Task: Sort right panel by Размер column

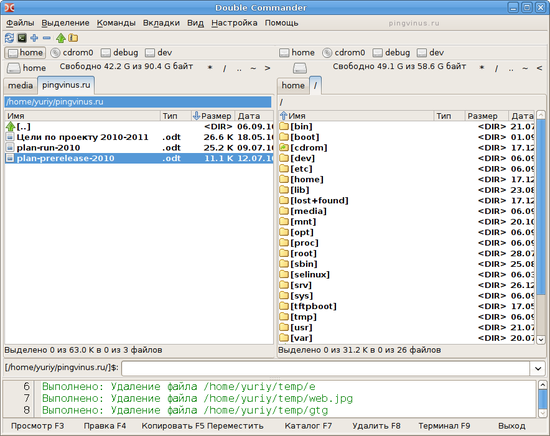Action: [x=487, y=116]
